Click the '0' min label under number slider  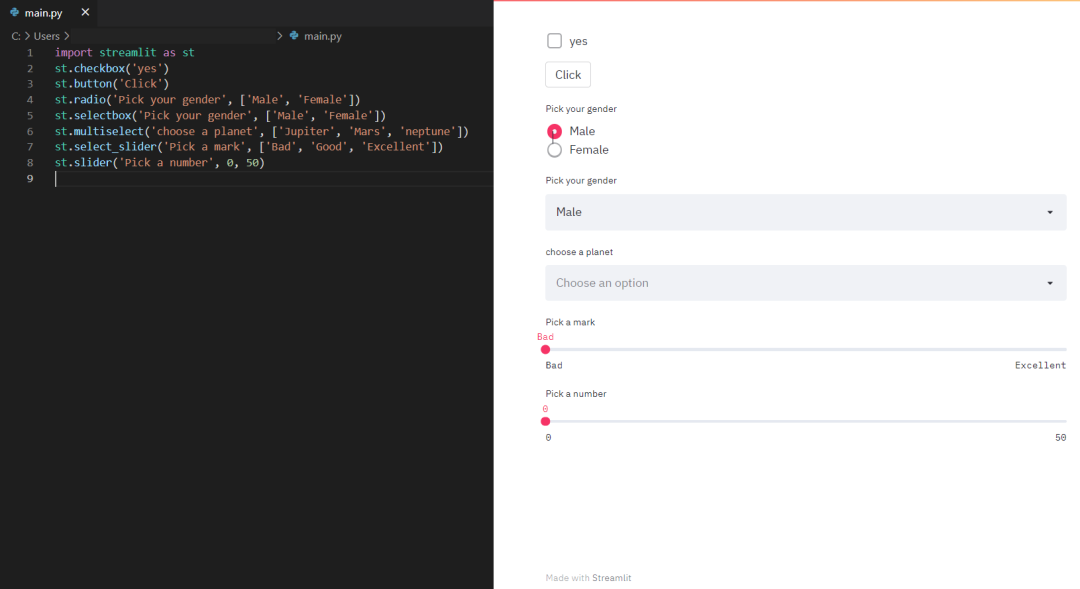548,437
